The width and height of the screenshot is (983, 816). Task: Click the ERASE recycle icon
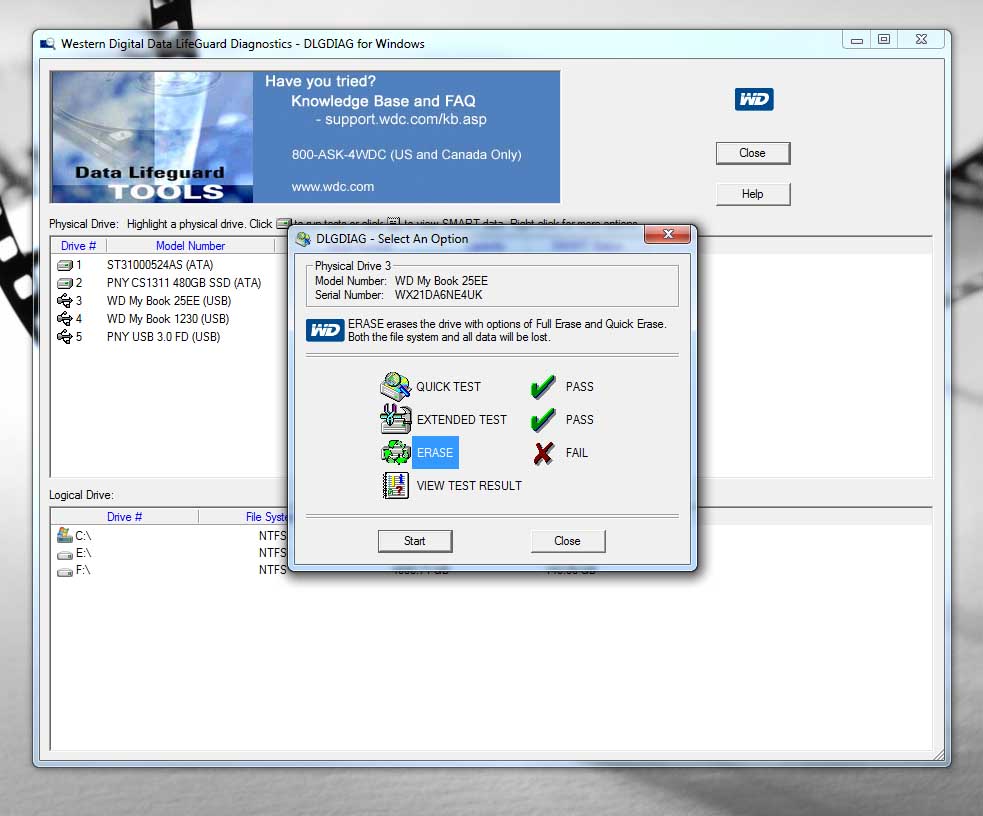click(x=395, y=452)
